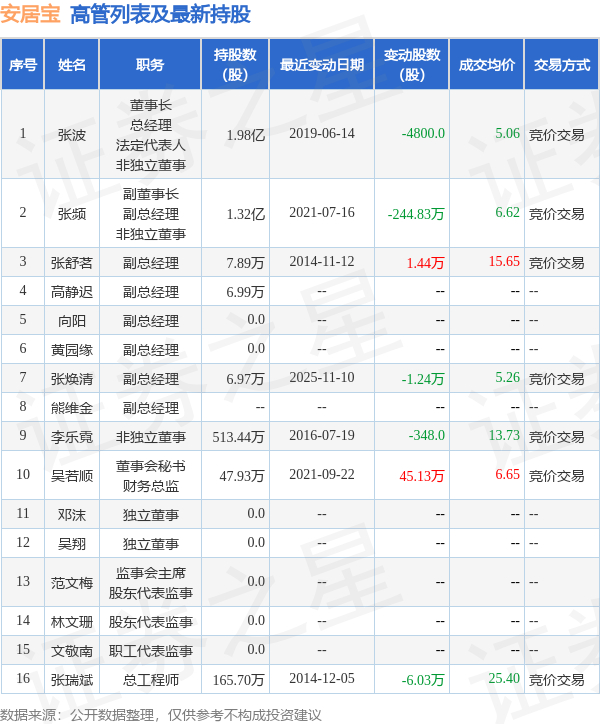Click the change value 45.13万
600x724 pixels.
[x=422, y=476]
